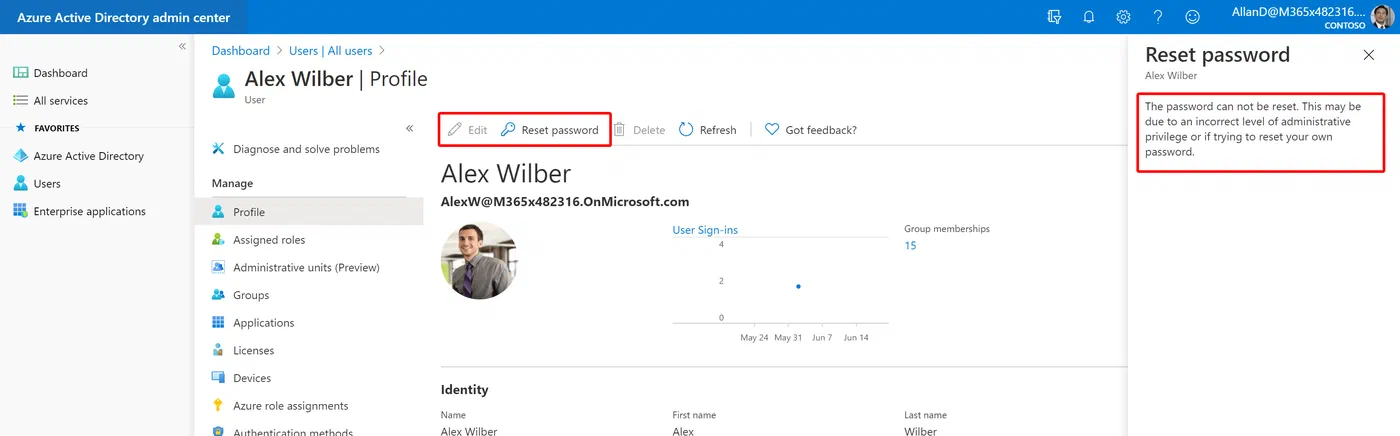Open Licenses in the Manage menu
Image resolution: width=1400 pixels, height=436 pixels.
tap(253, 351)
